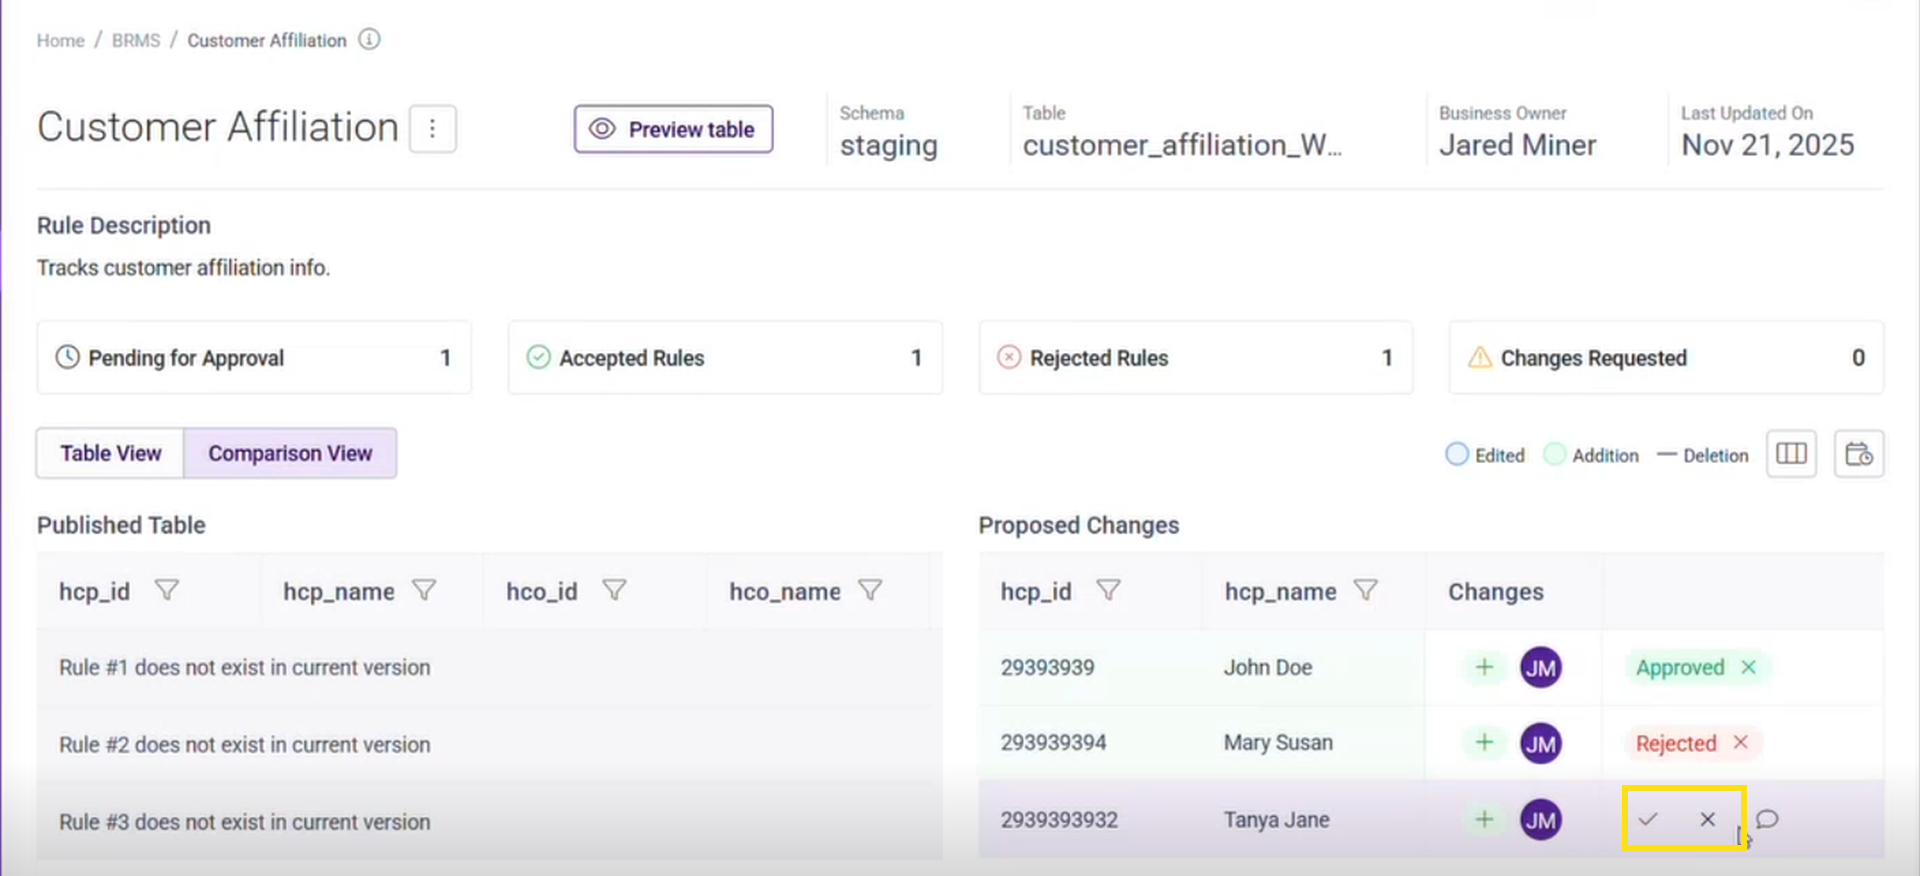This screenshot has height=876, width=1920.
Task: Open the calendar history icon
Action: click(1858, 454)
